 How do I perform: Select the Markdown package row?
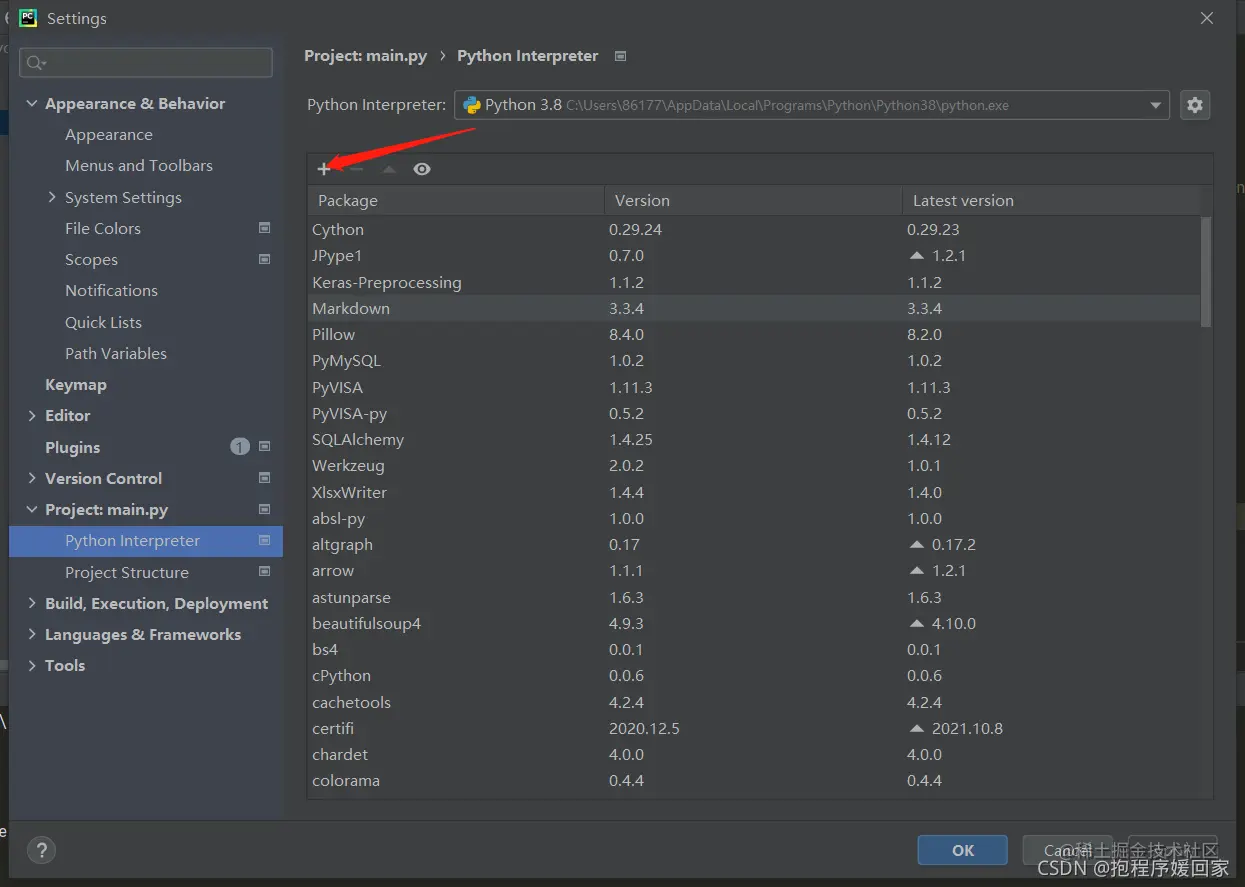[x=755, y=308]
